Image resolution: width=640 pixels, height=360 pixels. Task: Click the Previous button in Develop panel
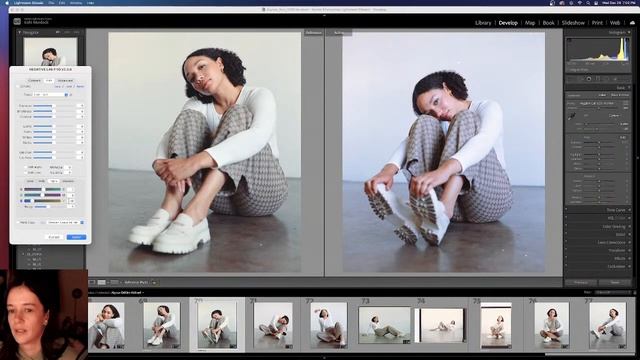click(x=581, y=282)
